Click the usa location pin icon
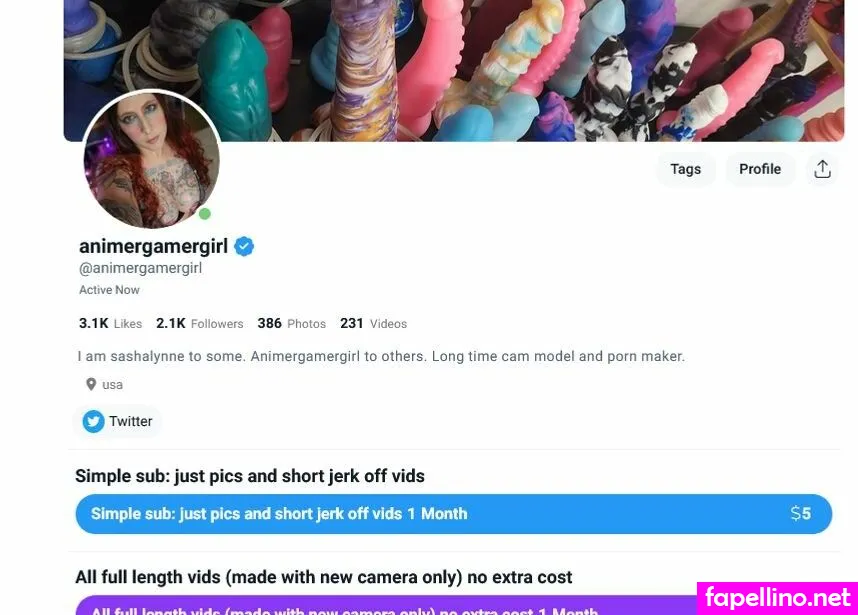Screen dimensions: 858x615 [x=91, y=385]
